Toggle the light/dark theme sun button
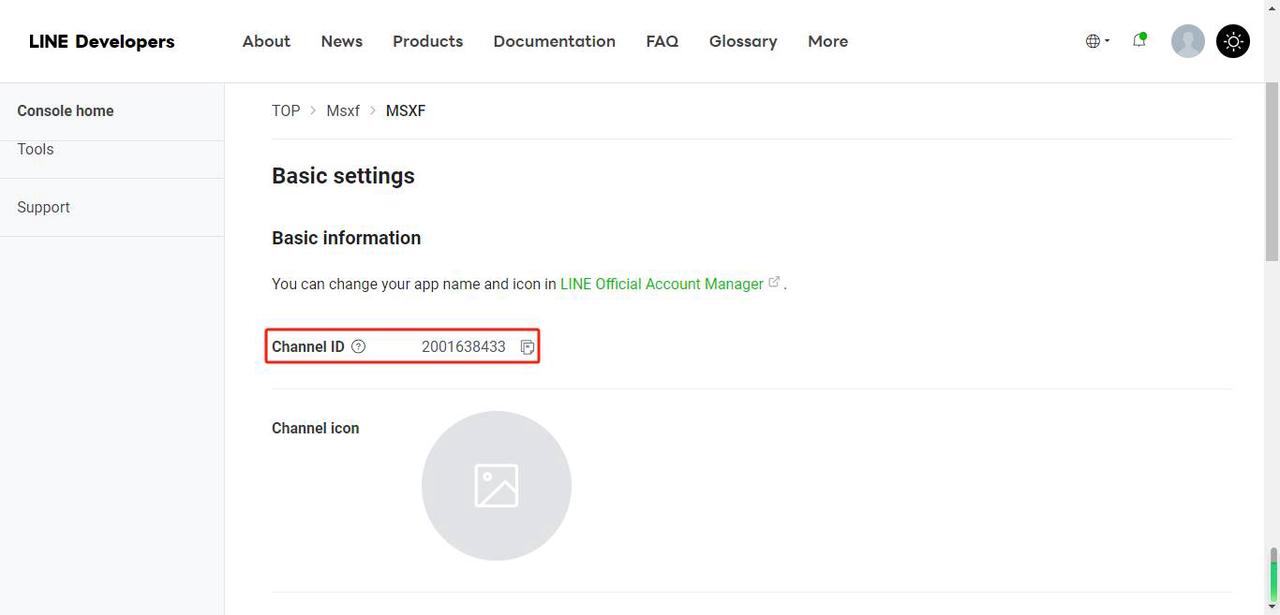Viewport: 1280px width, 615px height. click(1233, 41)
